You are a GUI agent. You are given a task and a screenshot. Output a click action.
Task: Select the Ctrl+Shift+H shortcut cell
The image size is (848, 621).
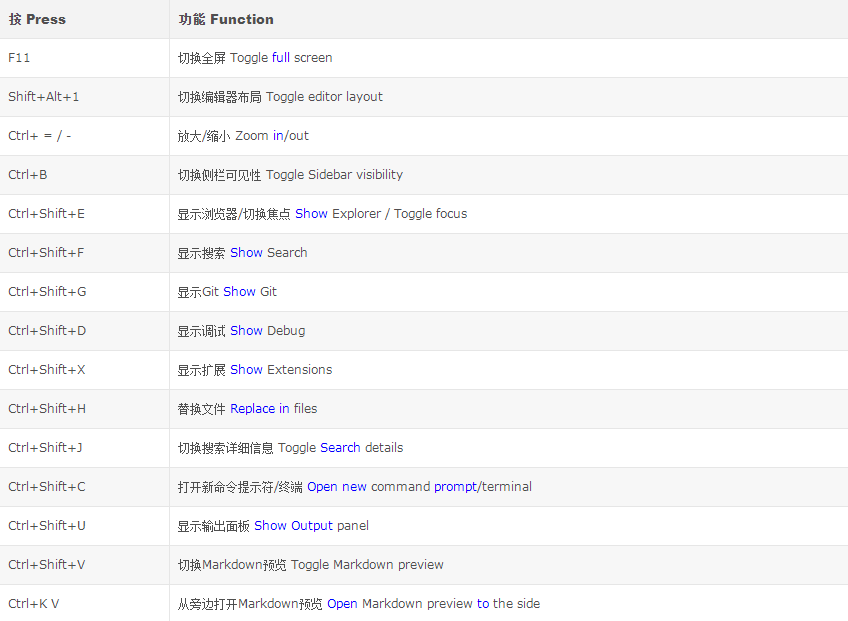point(84,408)
